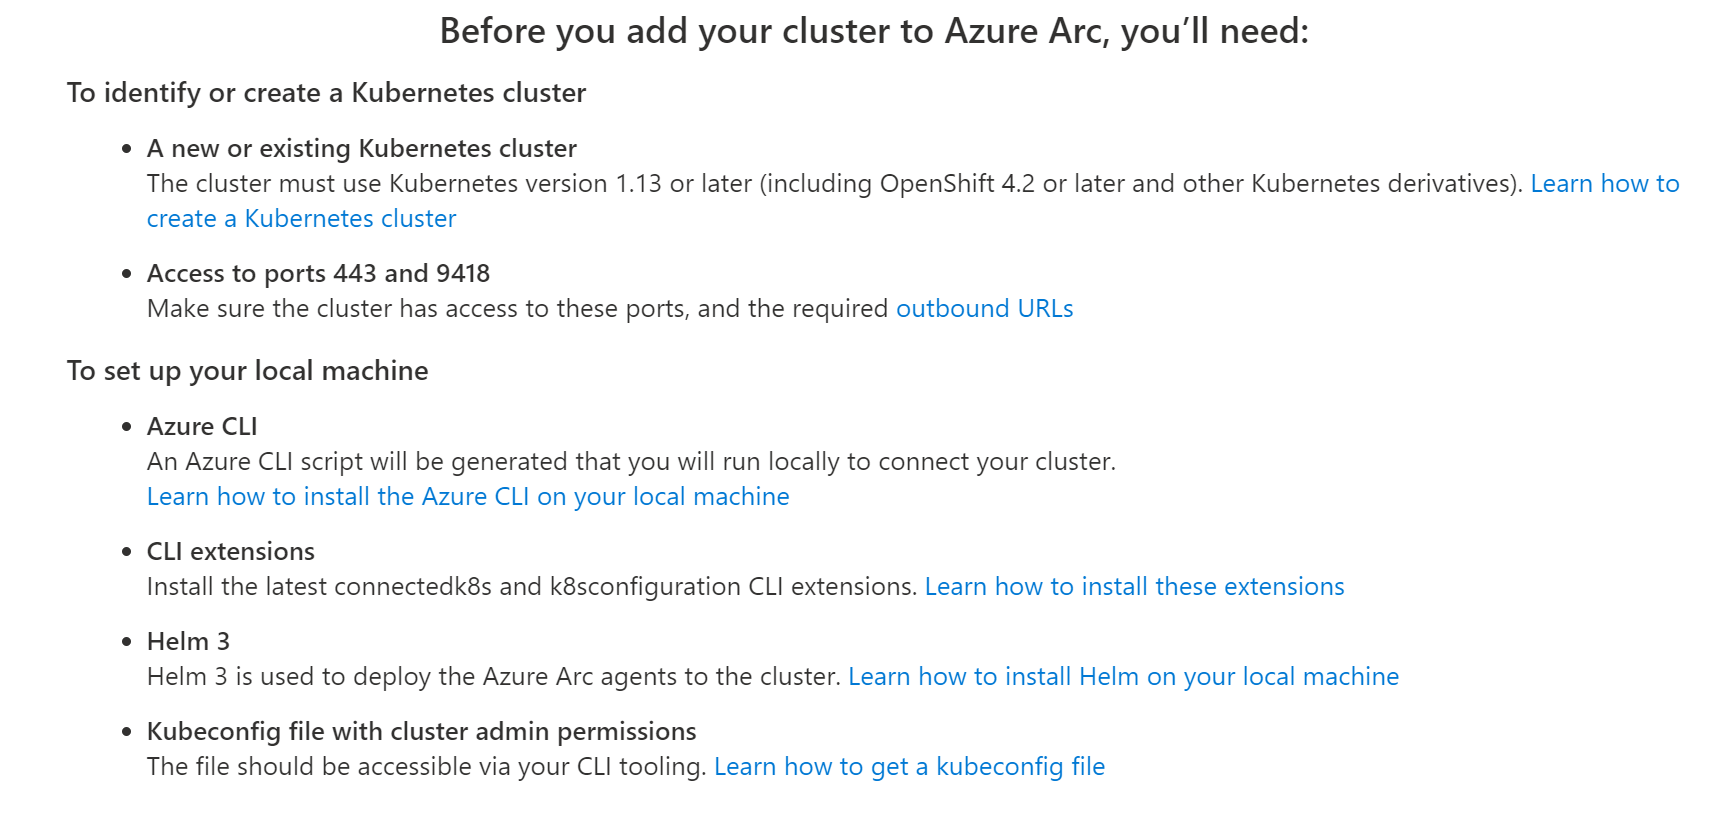Screen dimensions: 1726x823
Task: Select 'Access to ports 443 and 9418' title
Action: pyautogui.click(x=318, y=273)
